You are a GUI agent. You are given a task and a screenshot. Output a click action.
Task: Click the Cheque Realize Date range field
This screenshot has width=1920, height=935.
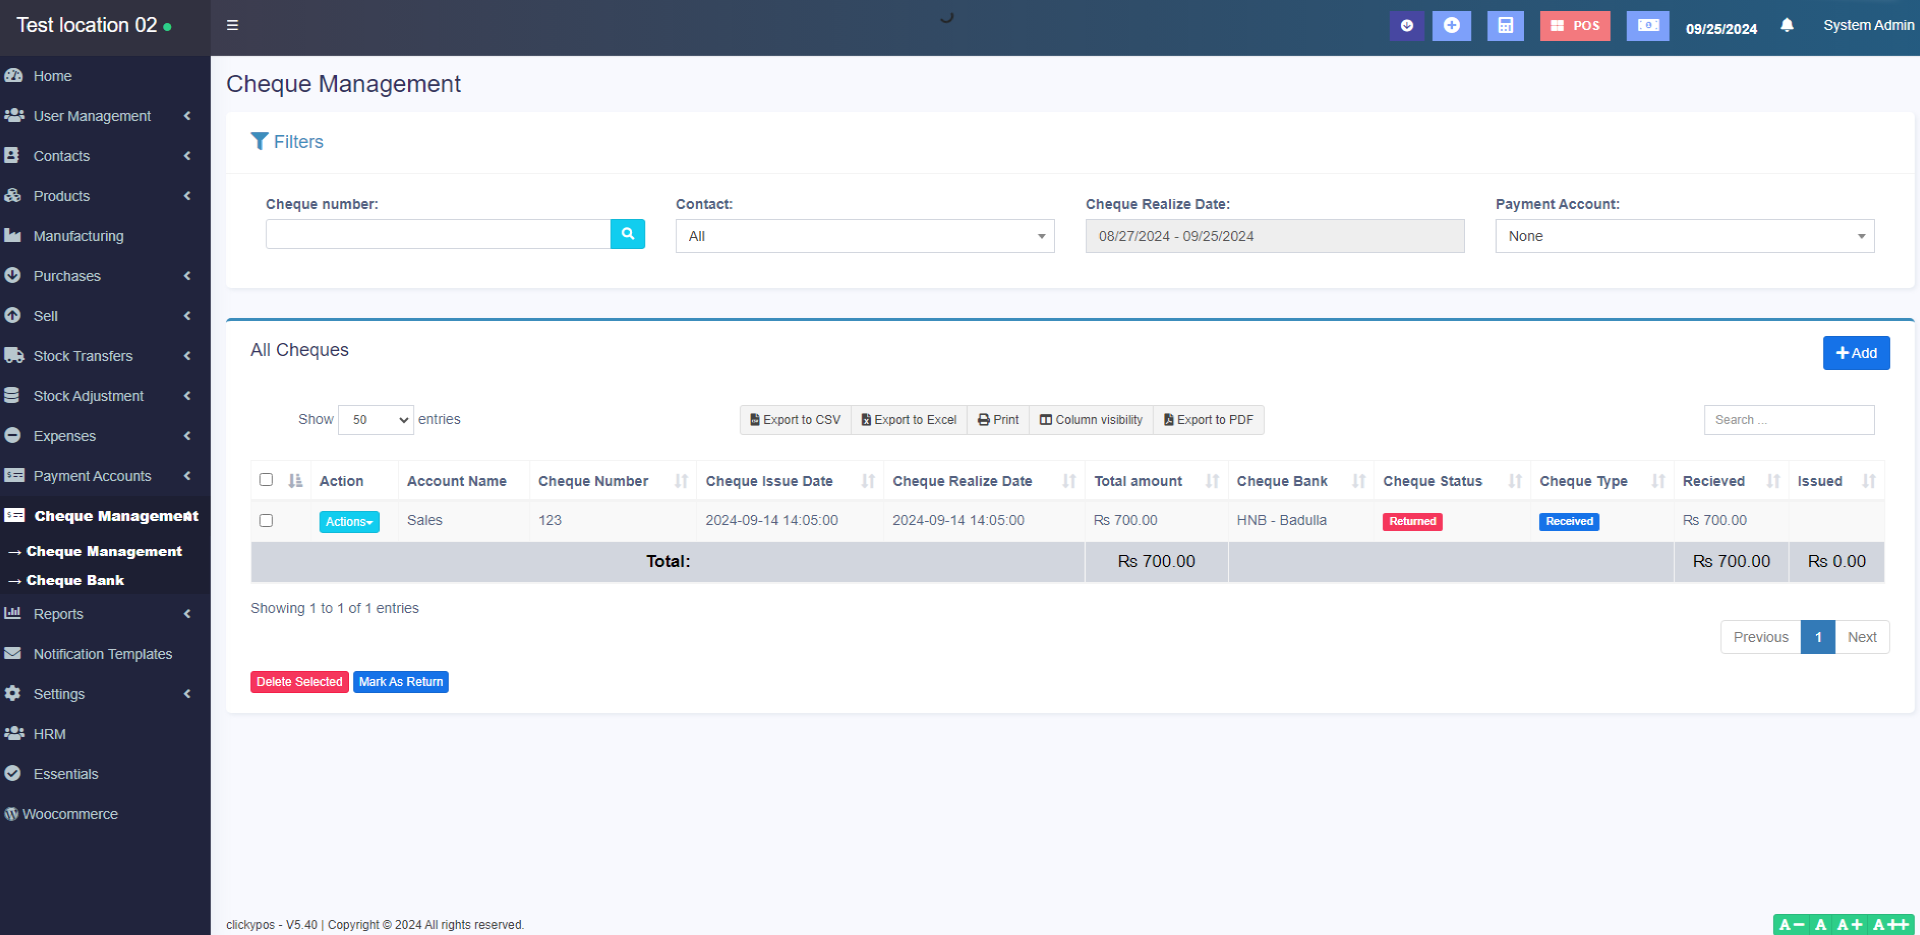pyautogui.click(x=1274, y=236)
